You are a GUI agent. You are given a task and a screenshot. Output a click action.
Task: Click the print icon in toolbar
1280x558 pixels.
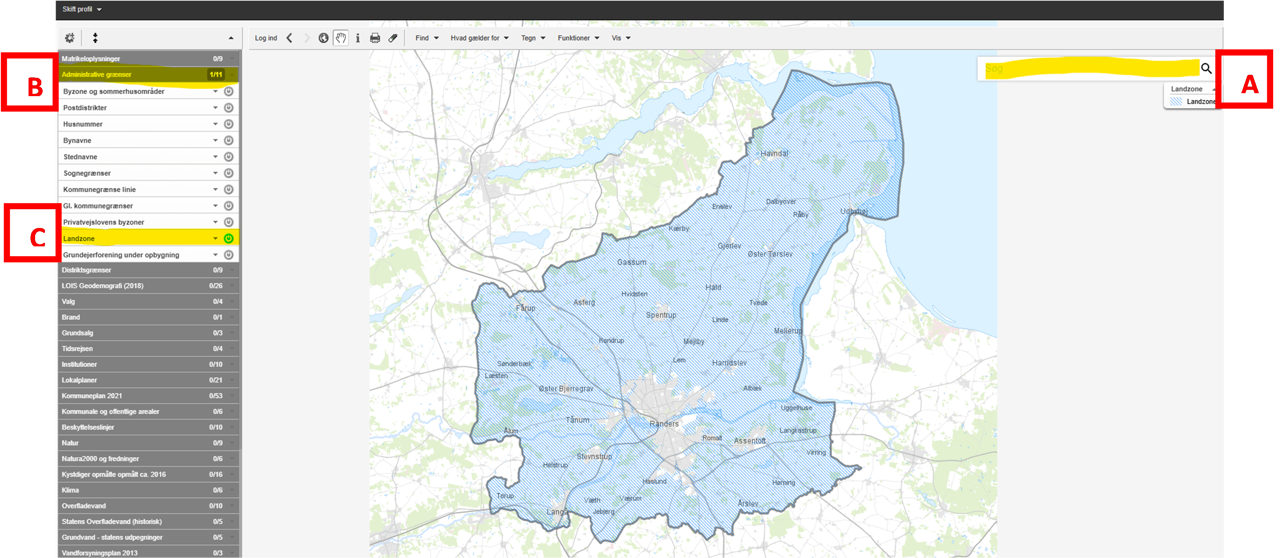[x=375, y=38]
